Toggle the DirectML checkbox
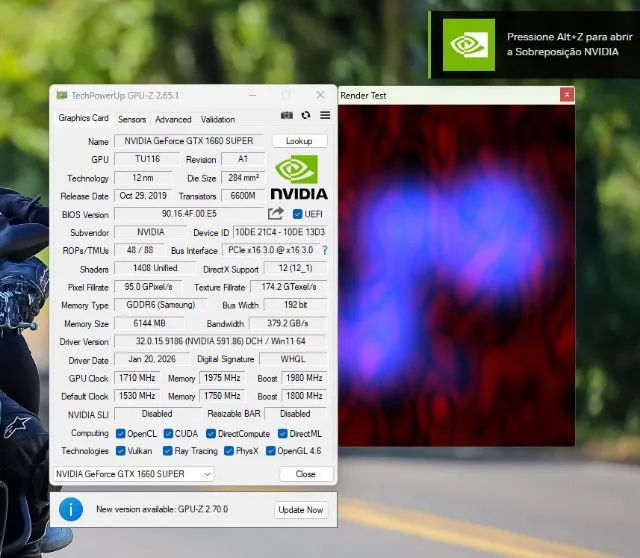This screenshot has height=558, width=640. pos(282,434)
